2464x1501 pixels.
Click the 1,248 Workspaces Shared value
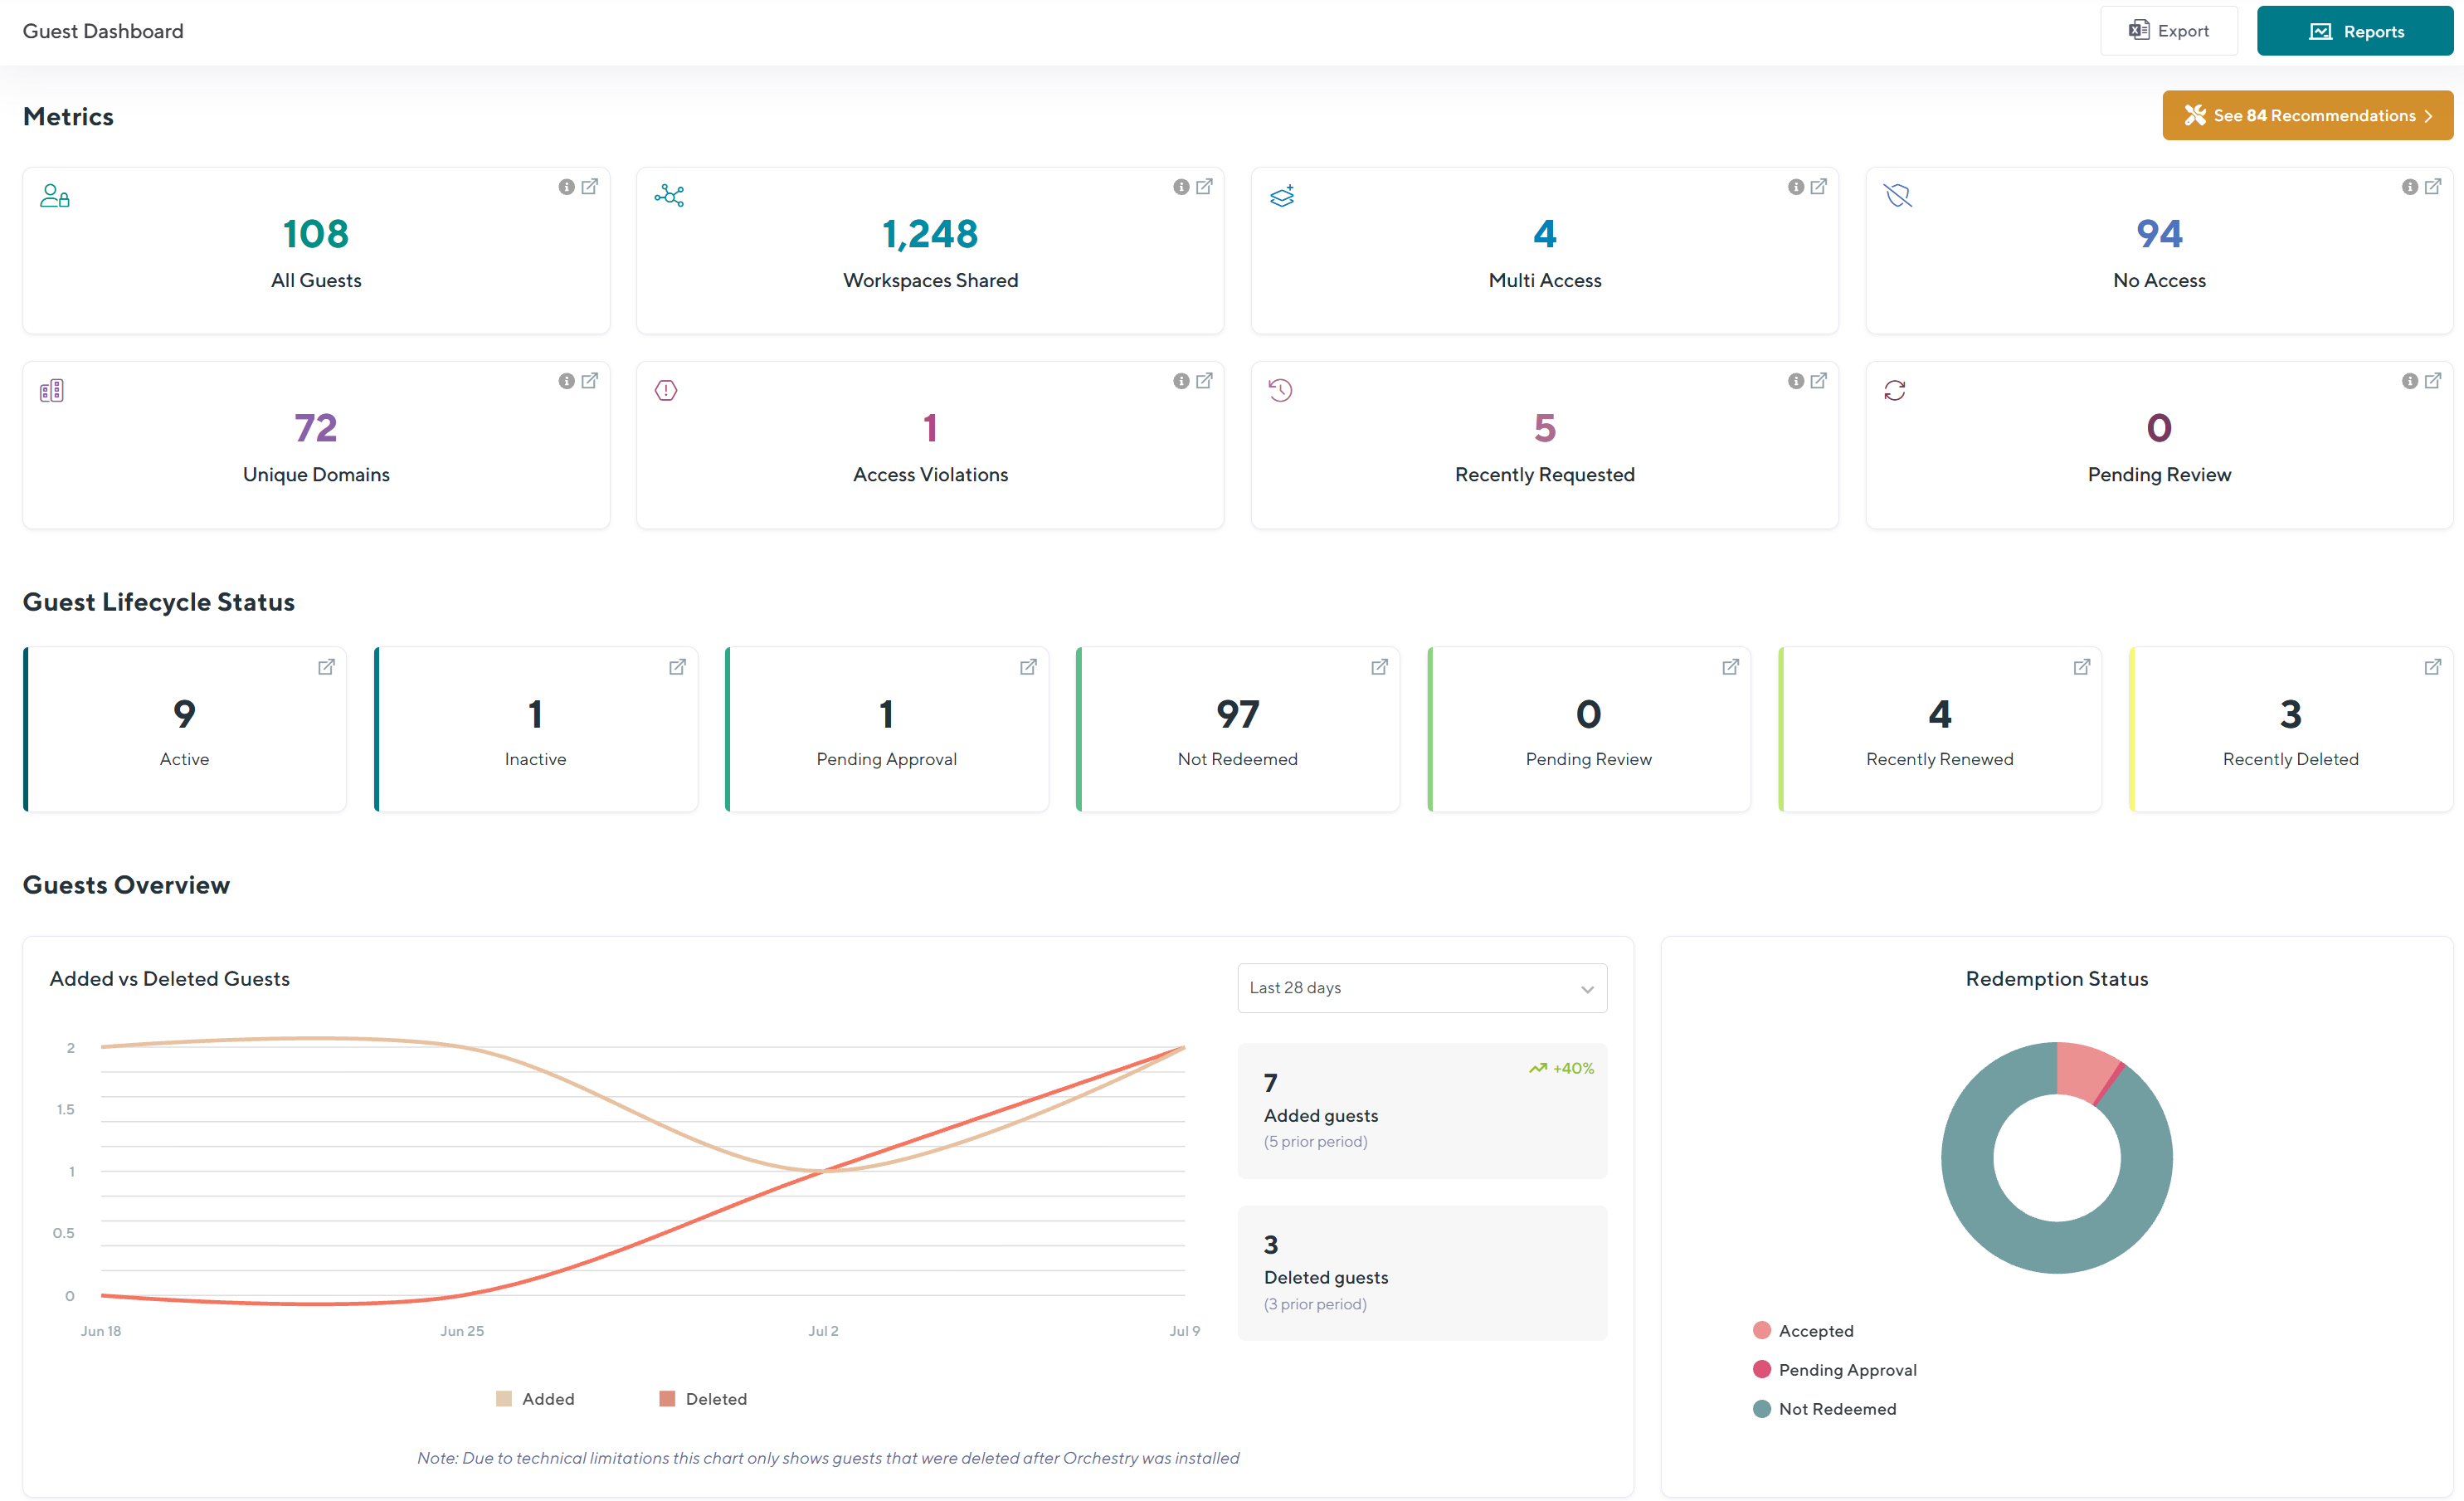point(930,234)
